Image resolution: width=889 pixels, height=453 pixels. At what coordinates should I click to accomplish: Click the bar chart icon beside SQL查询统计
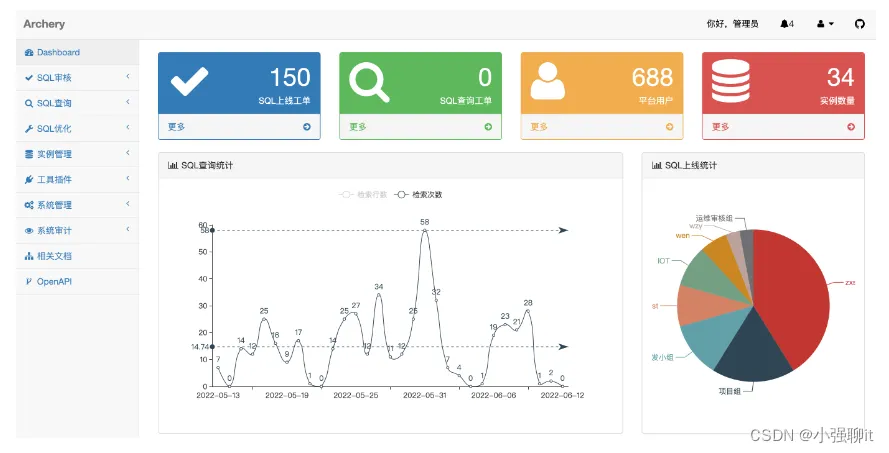point(173,166)
